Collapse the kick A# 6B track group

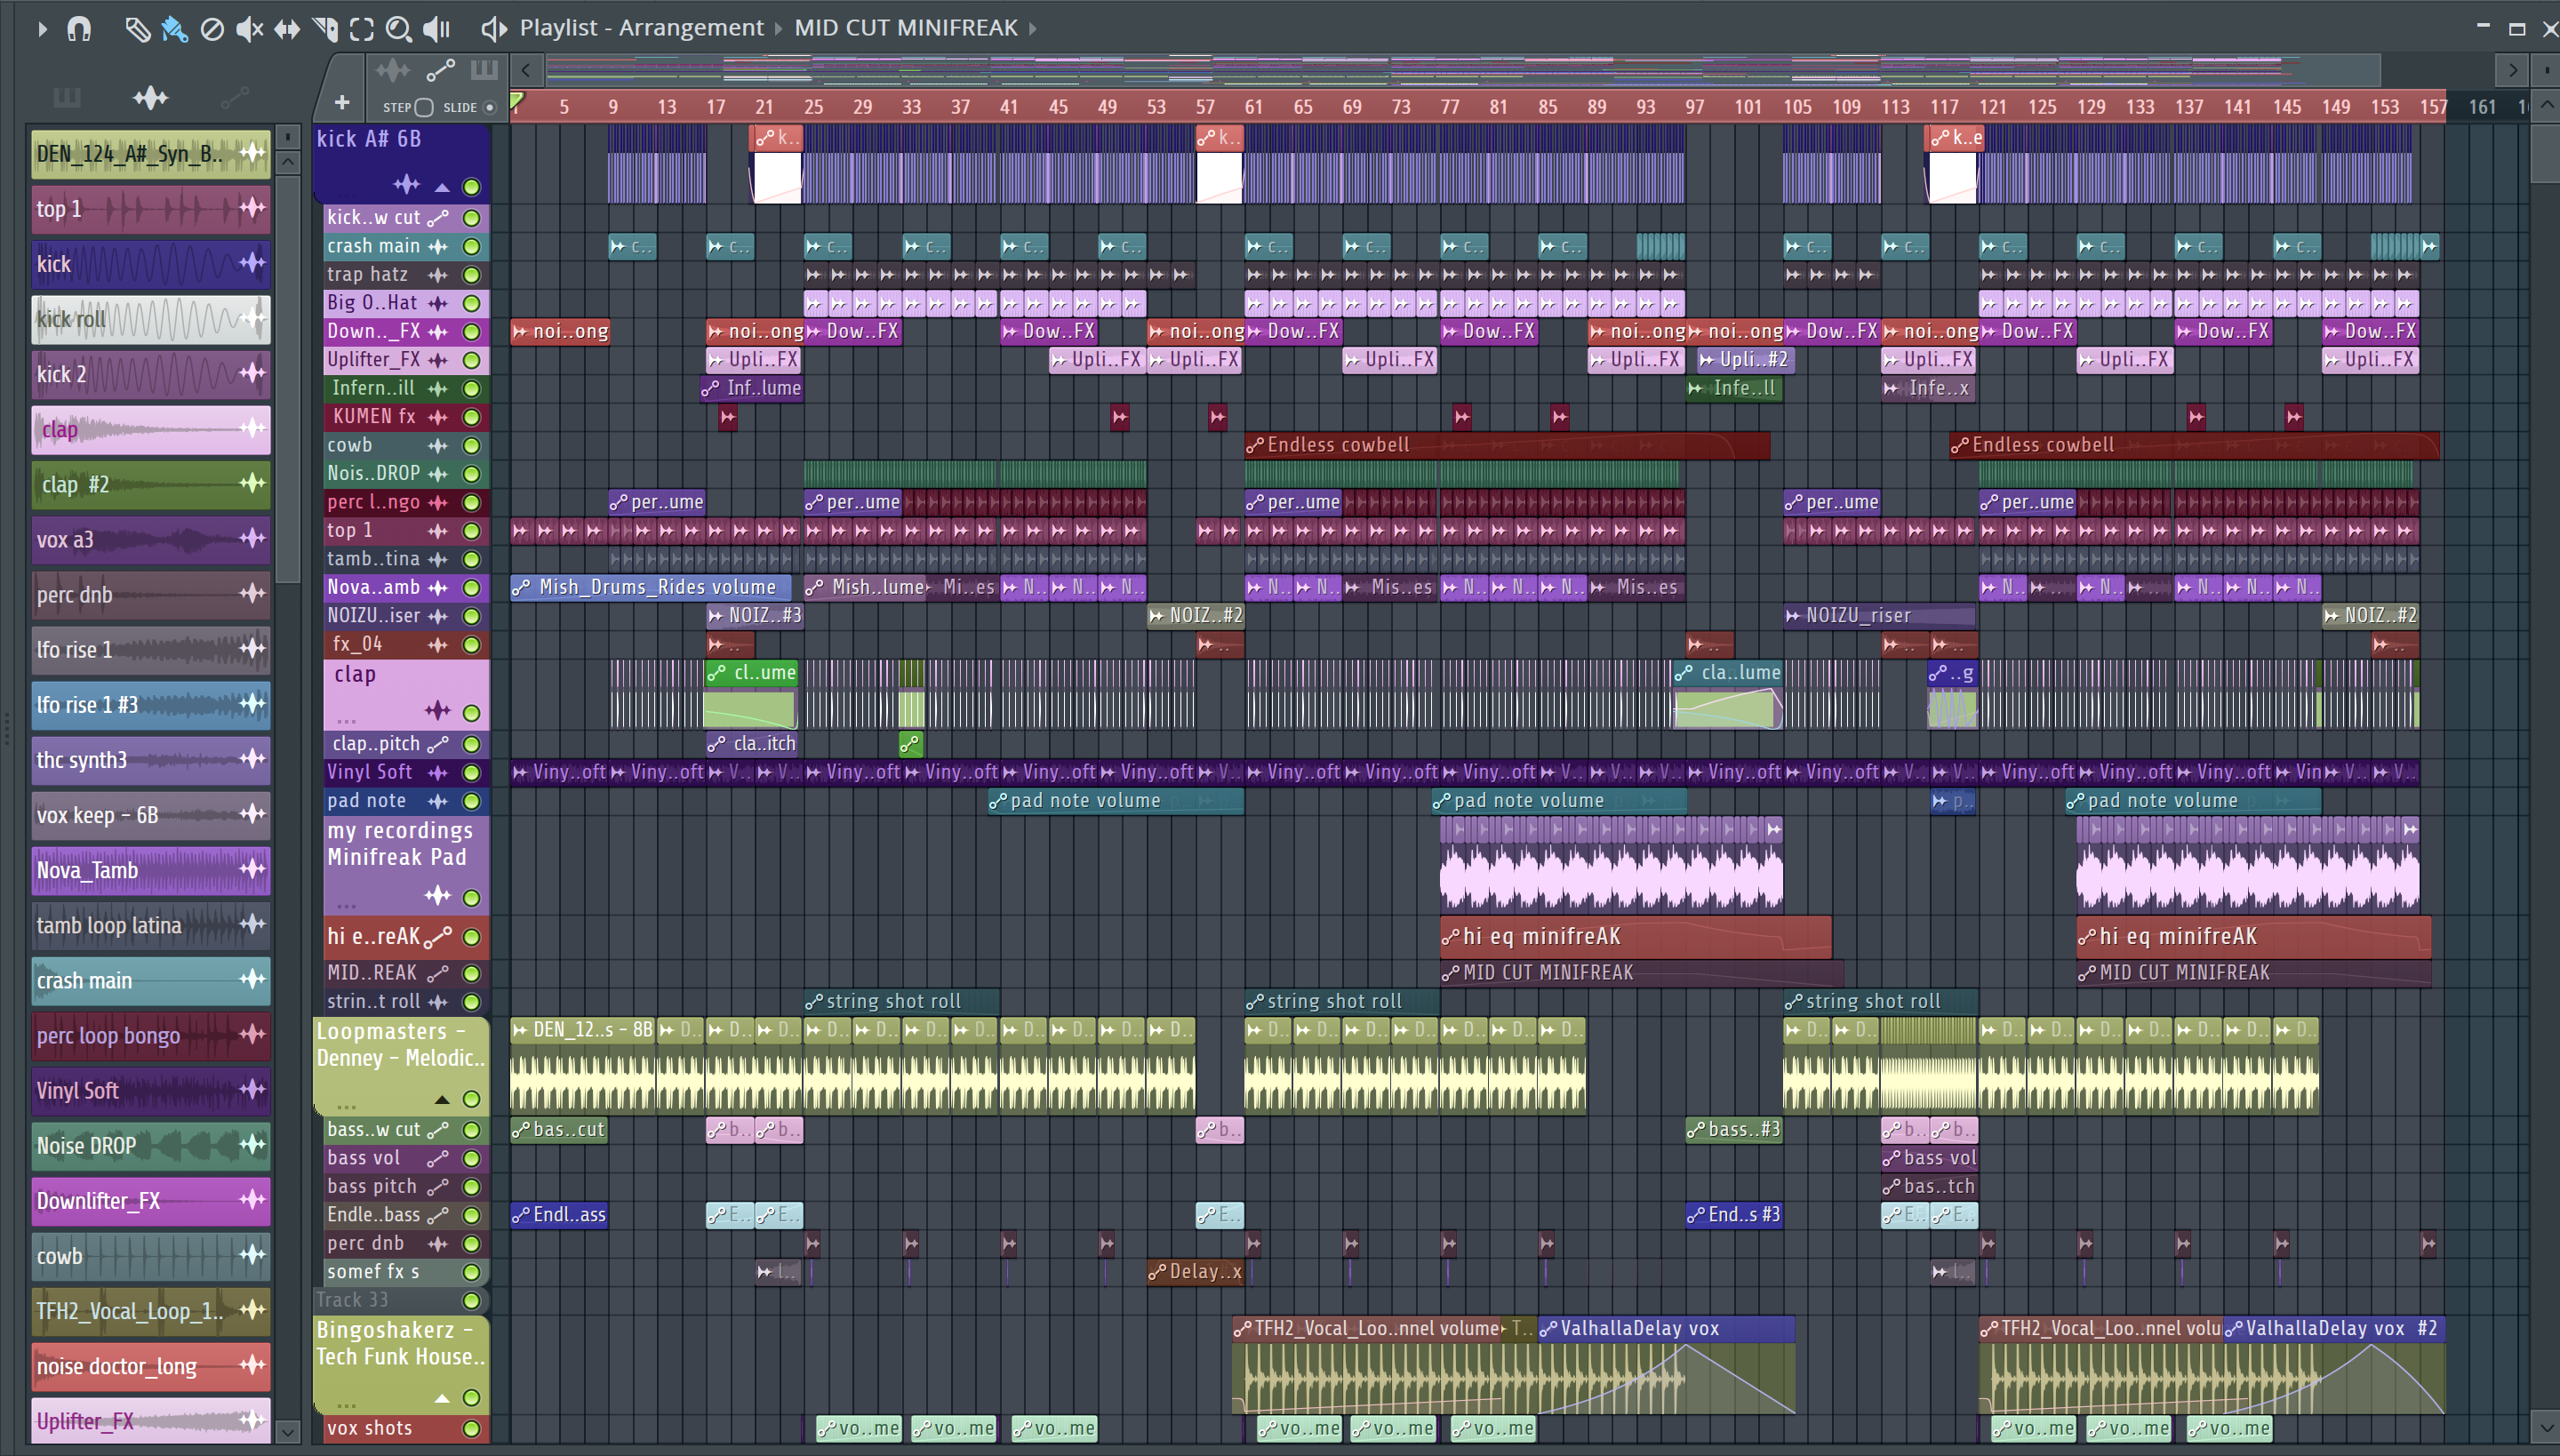(x=442, y=187)
